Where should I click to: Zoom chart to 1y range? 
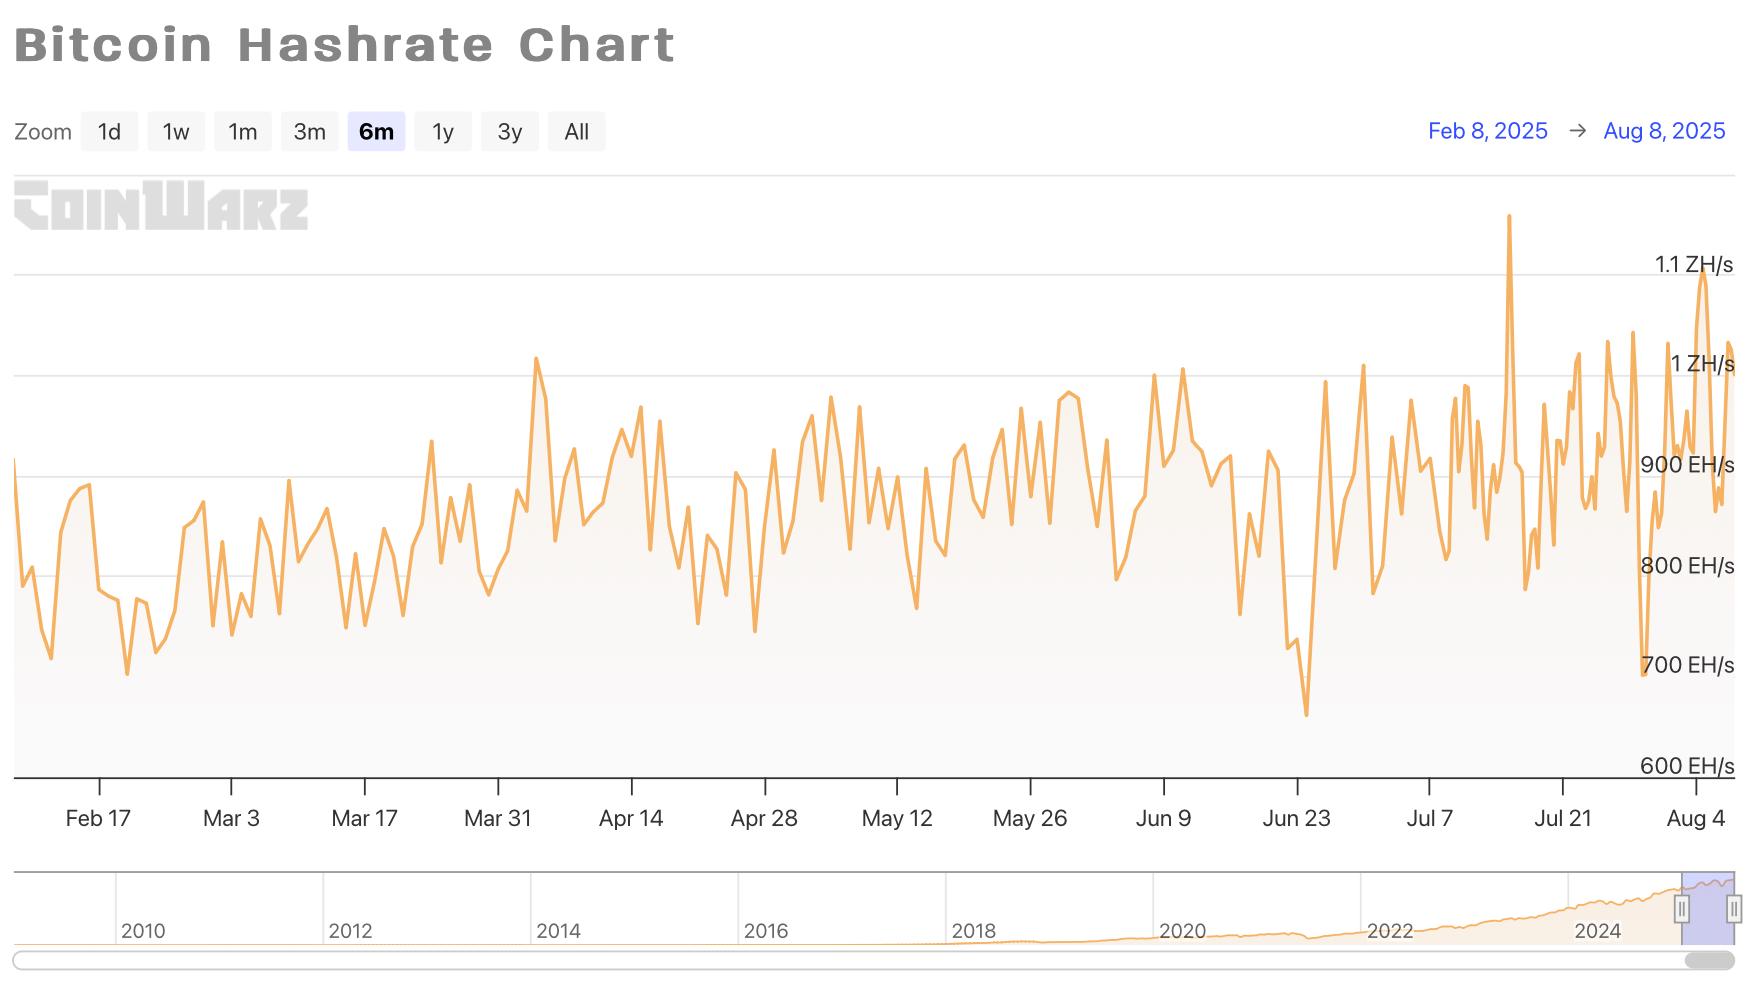443,132
